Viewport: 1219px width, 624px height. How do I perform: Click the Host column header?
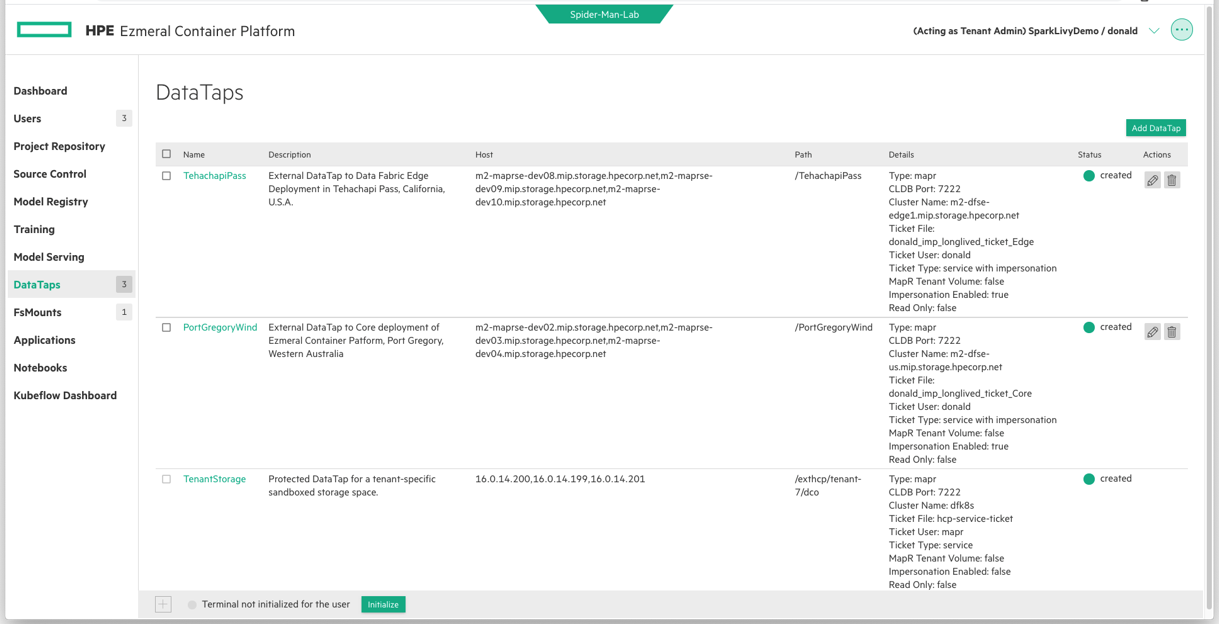(x=484, y=155)
